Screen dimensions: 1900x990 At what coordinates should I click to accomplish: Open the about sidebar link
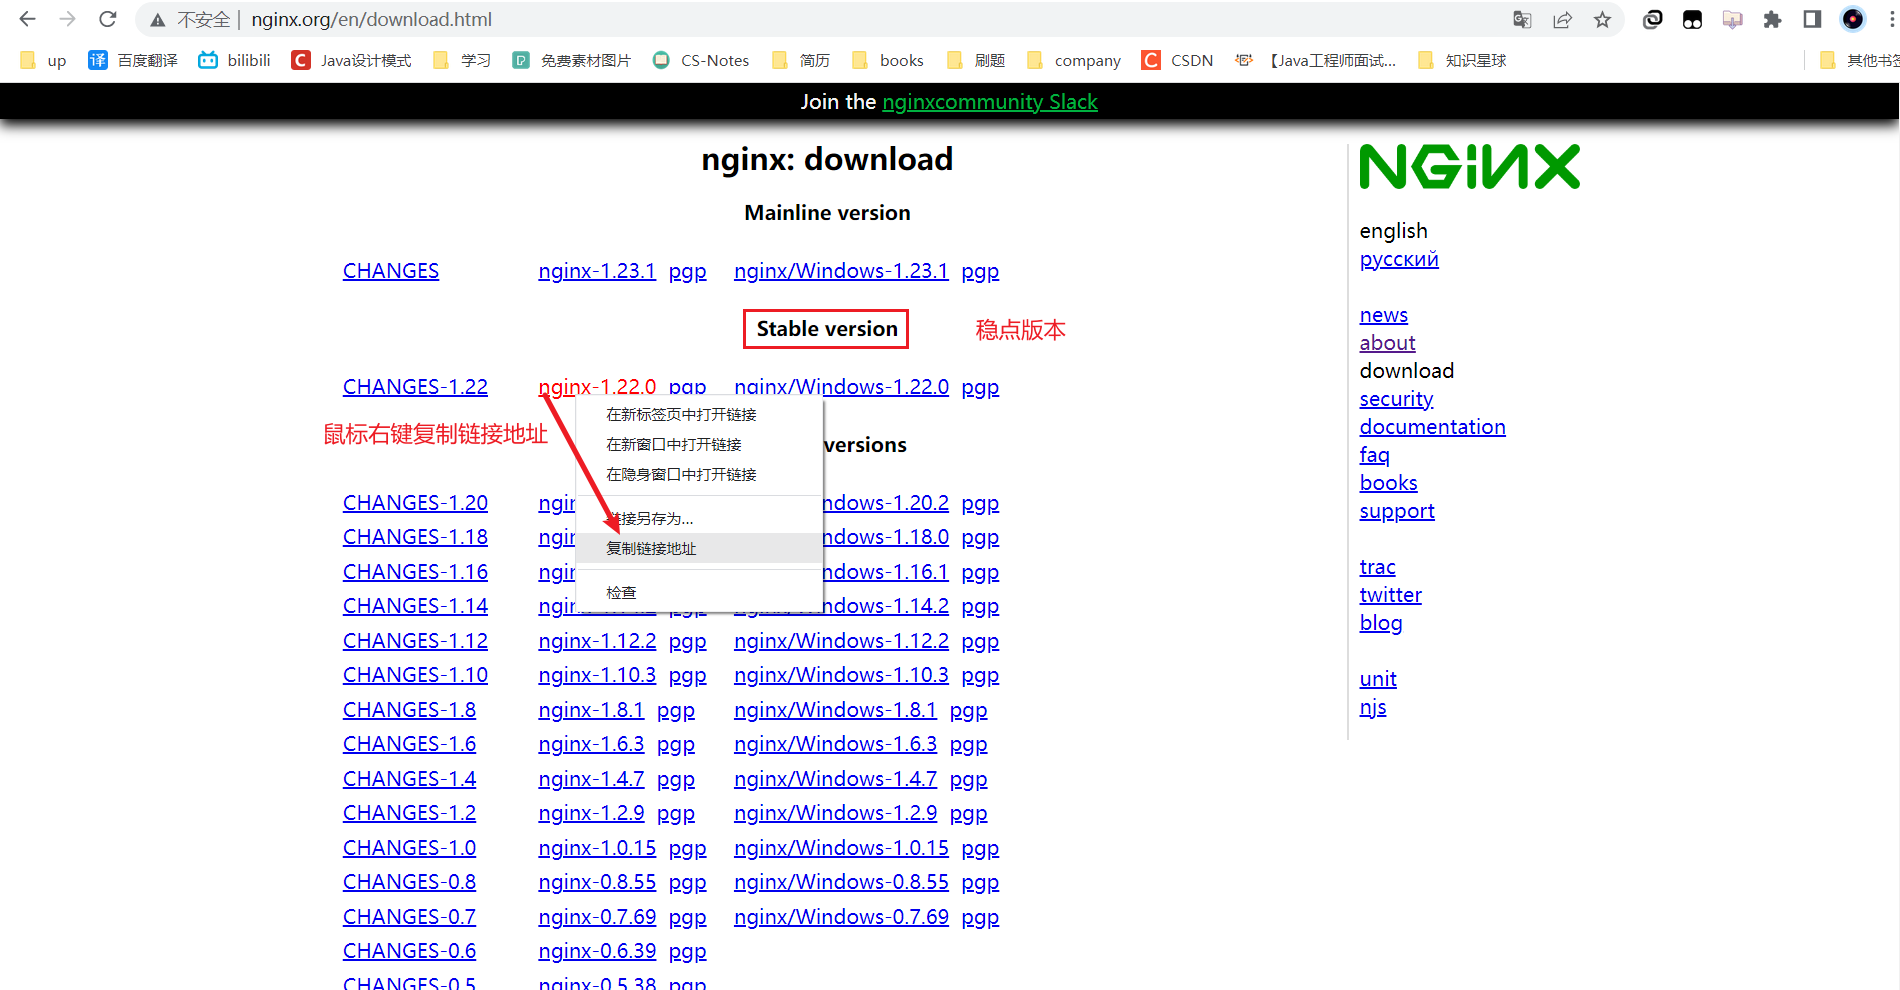(1387, 343)
